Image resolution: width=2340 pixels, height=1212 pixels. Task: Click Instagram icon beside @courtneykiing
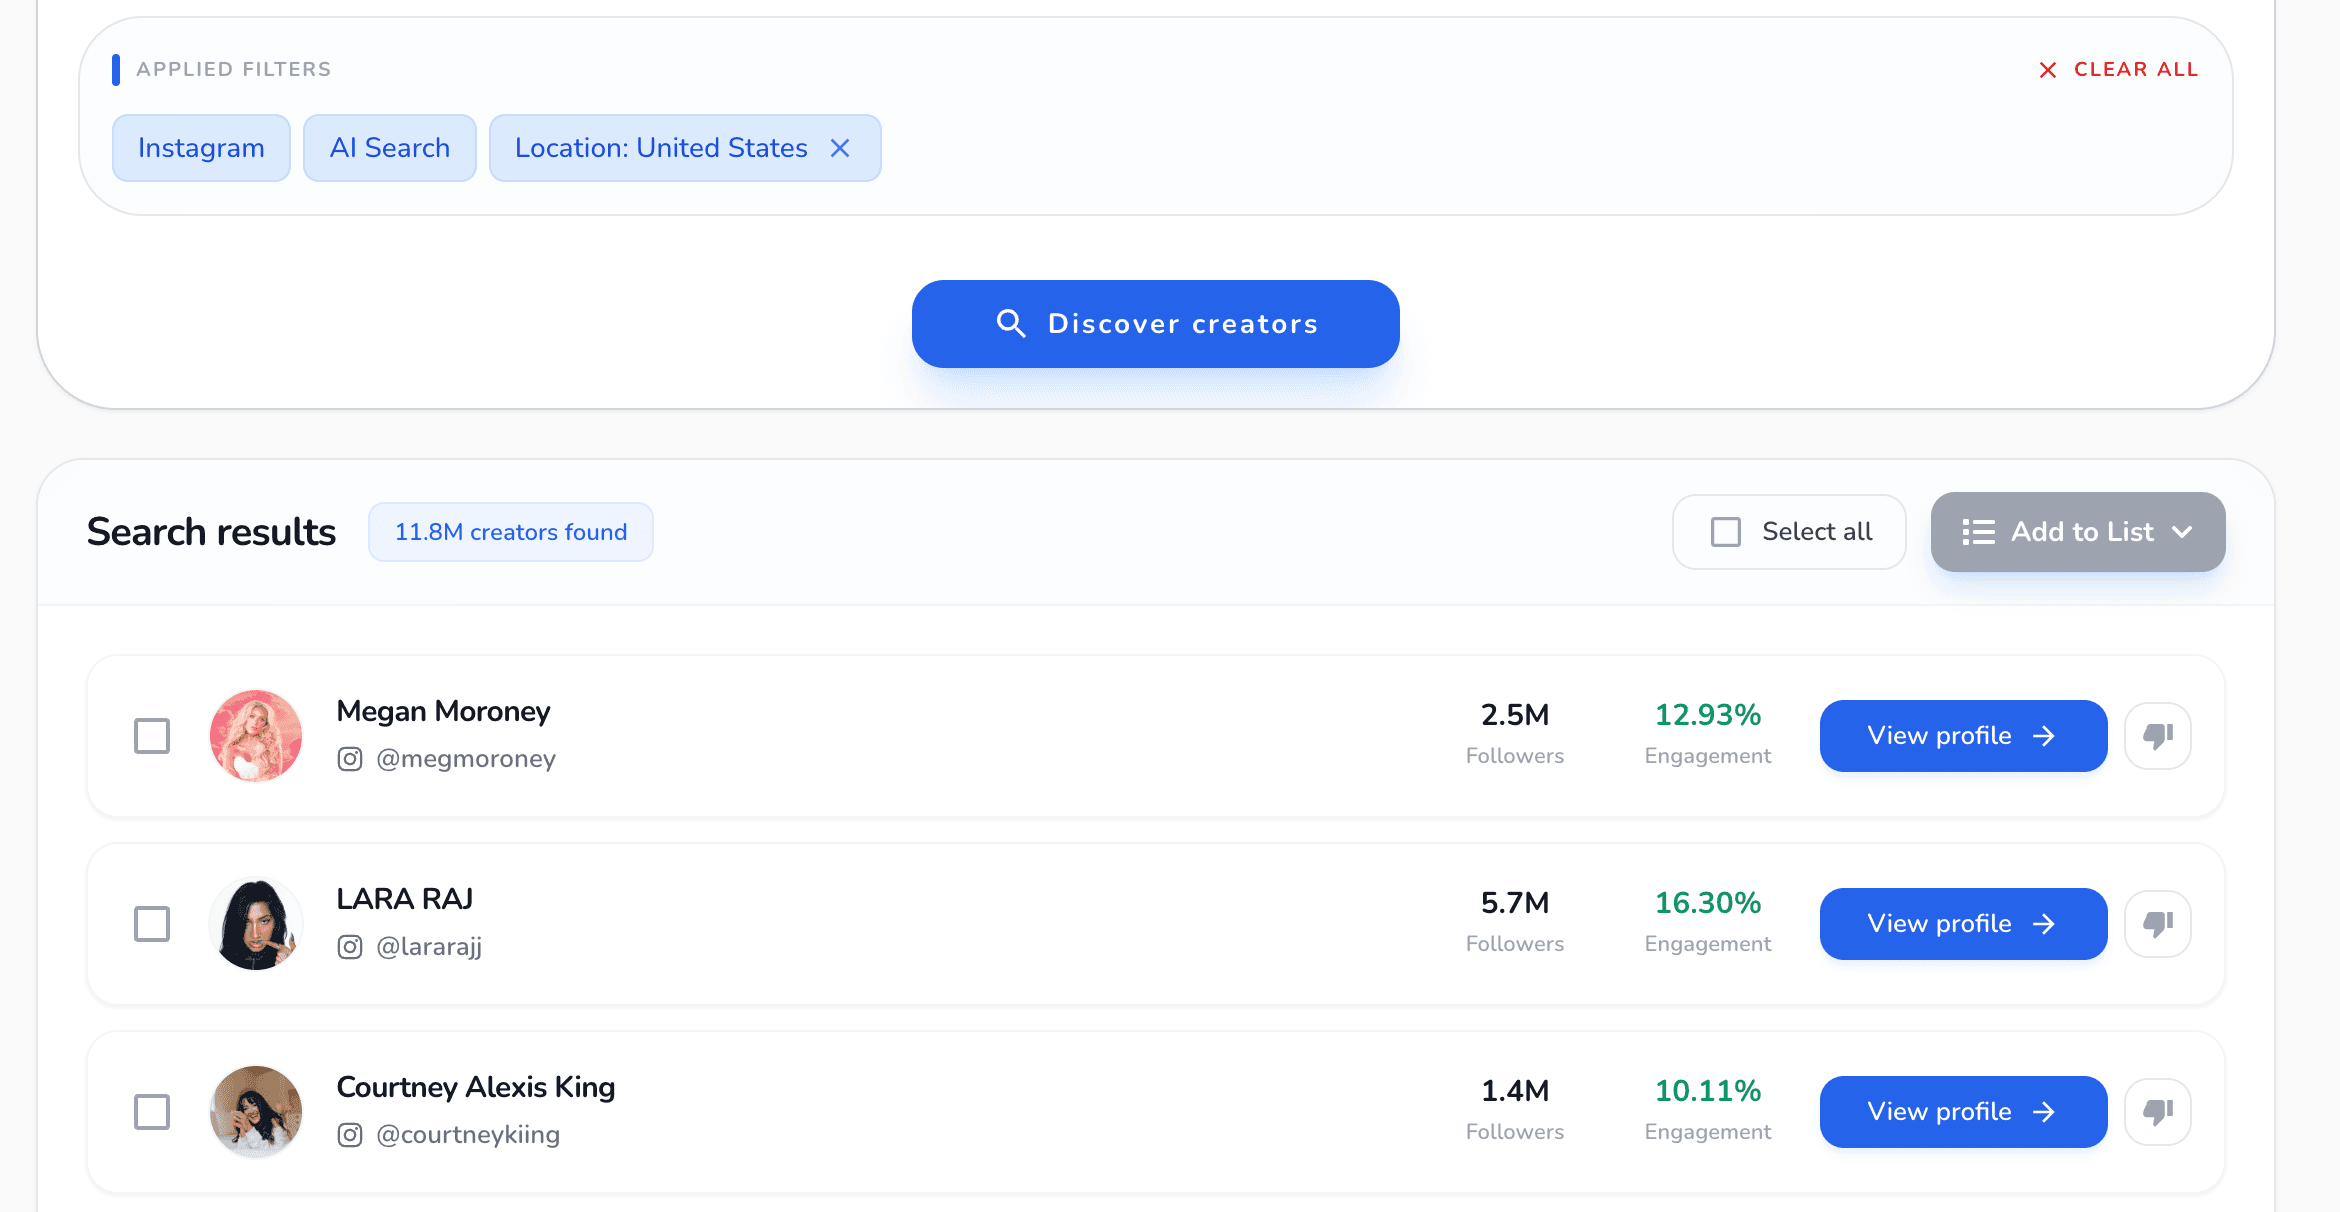pyautogui.click(x=350, y=1135)
